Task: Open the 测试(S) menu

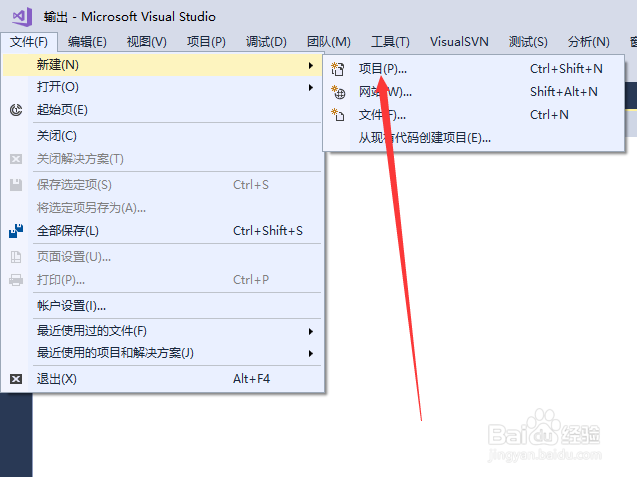Action: pyautogui.click(x=528, y=41)
